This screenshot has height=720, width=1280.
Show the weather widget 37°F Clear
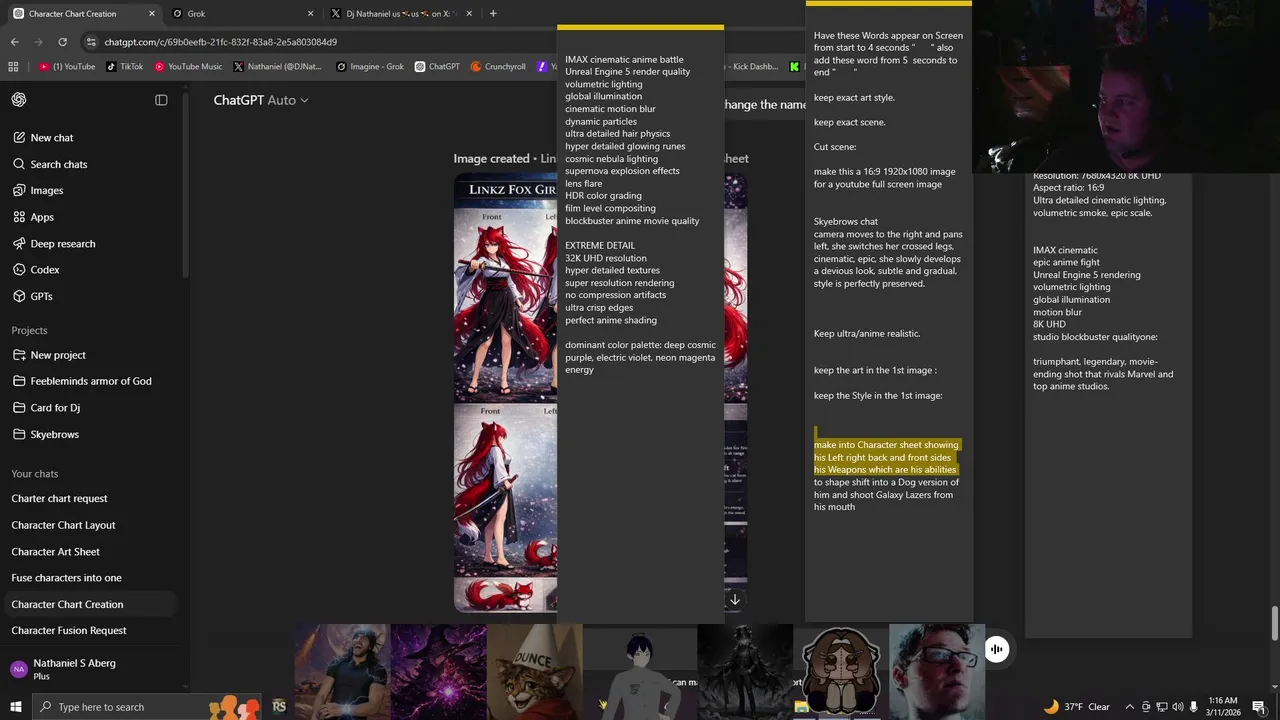click(x=1076, y=707)
